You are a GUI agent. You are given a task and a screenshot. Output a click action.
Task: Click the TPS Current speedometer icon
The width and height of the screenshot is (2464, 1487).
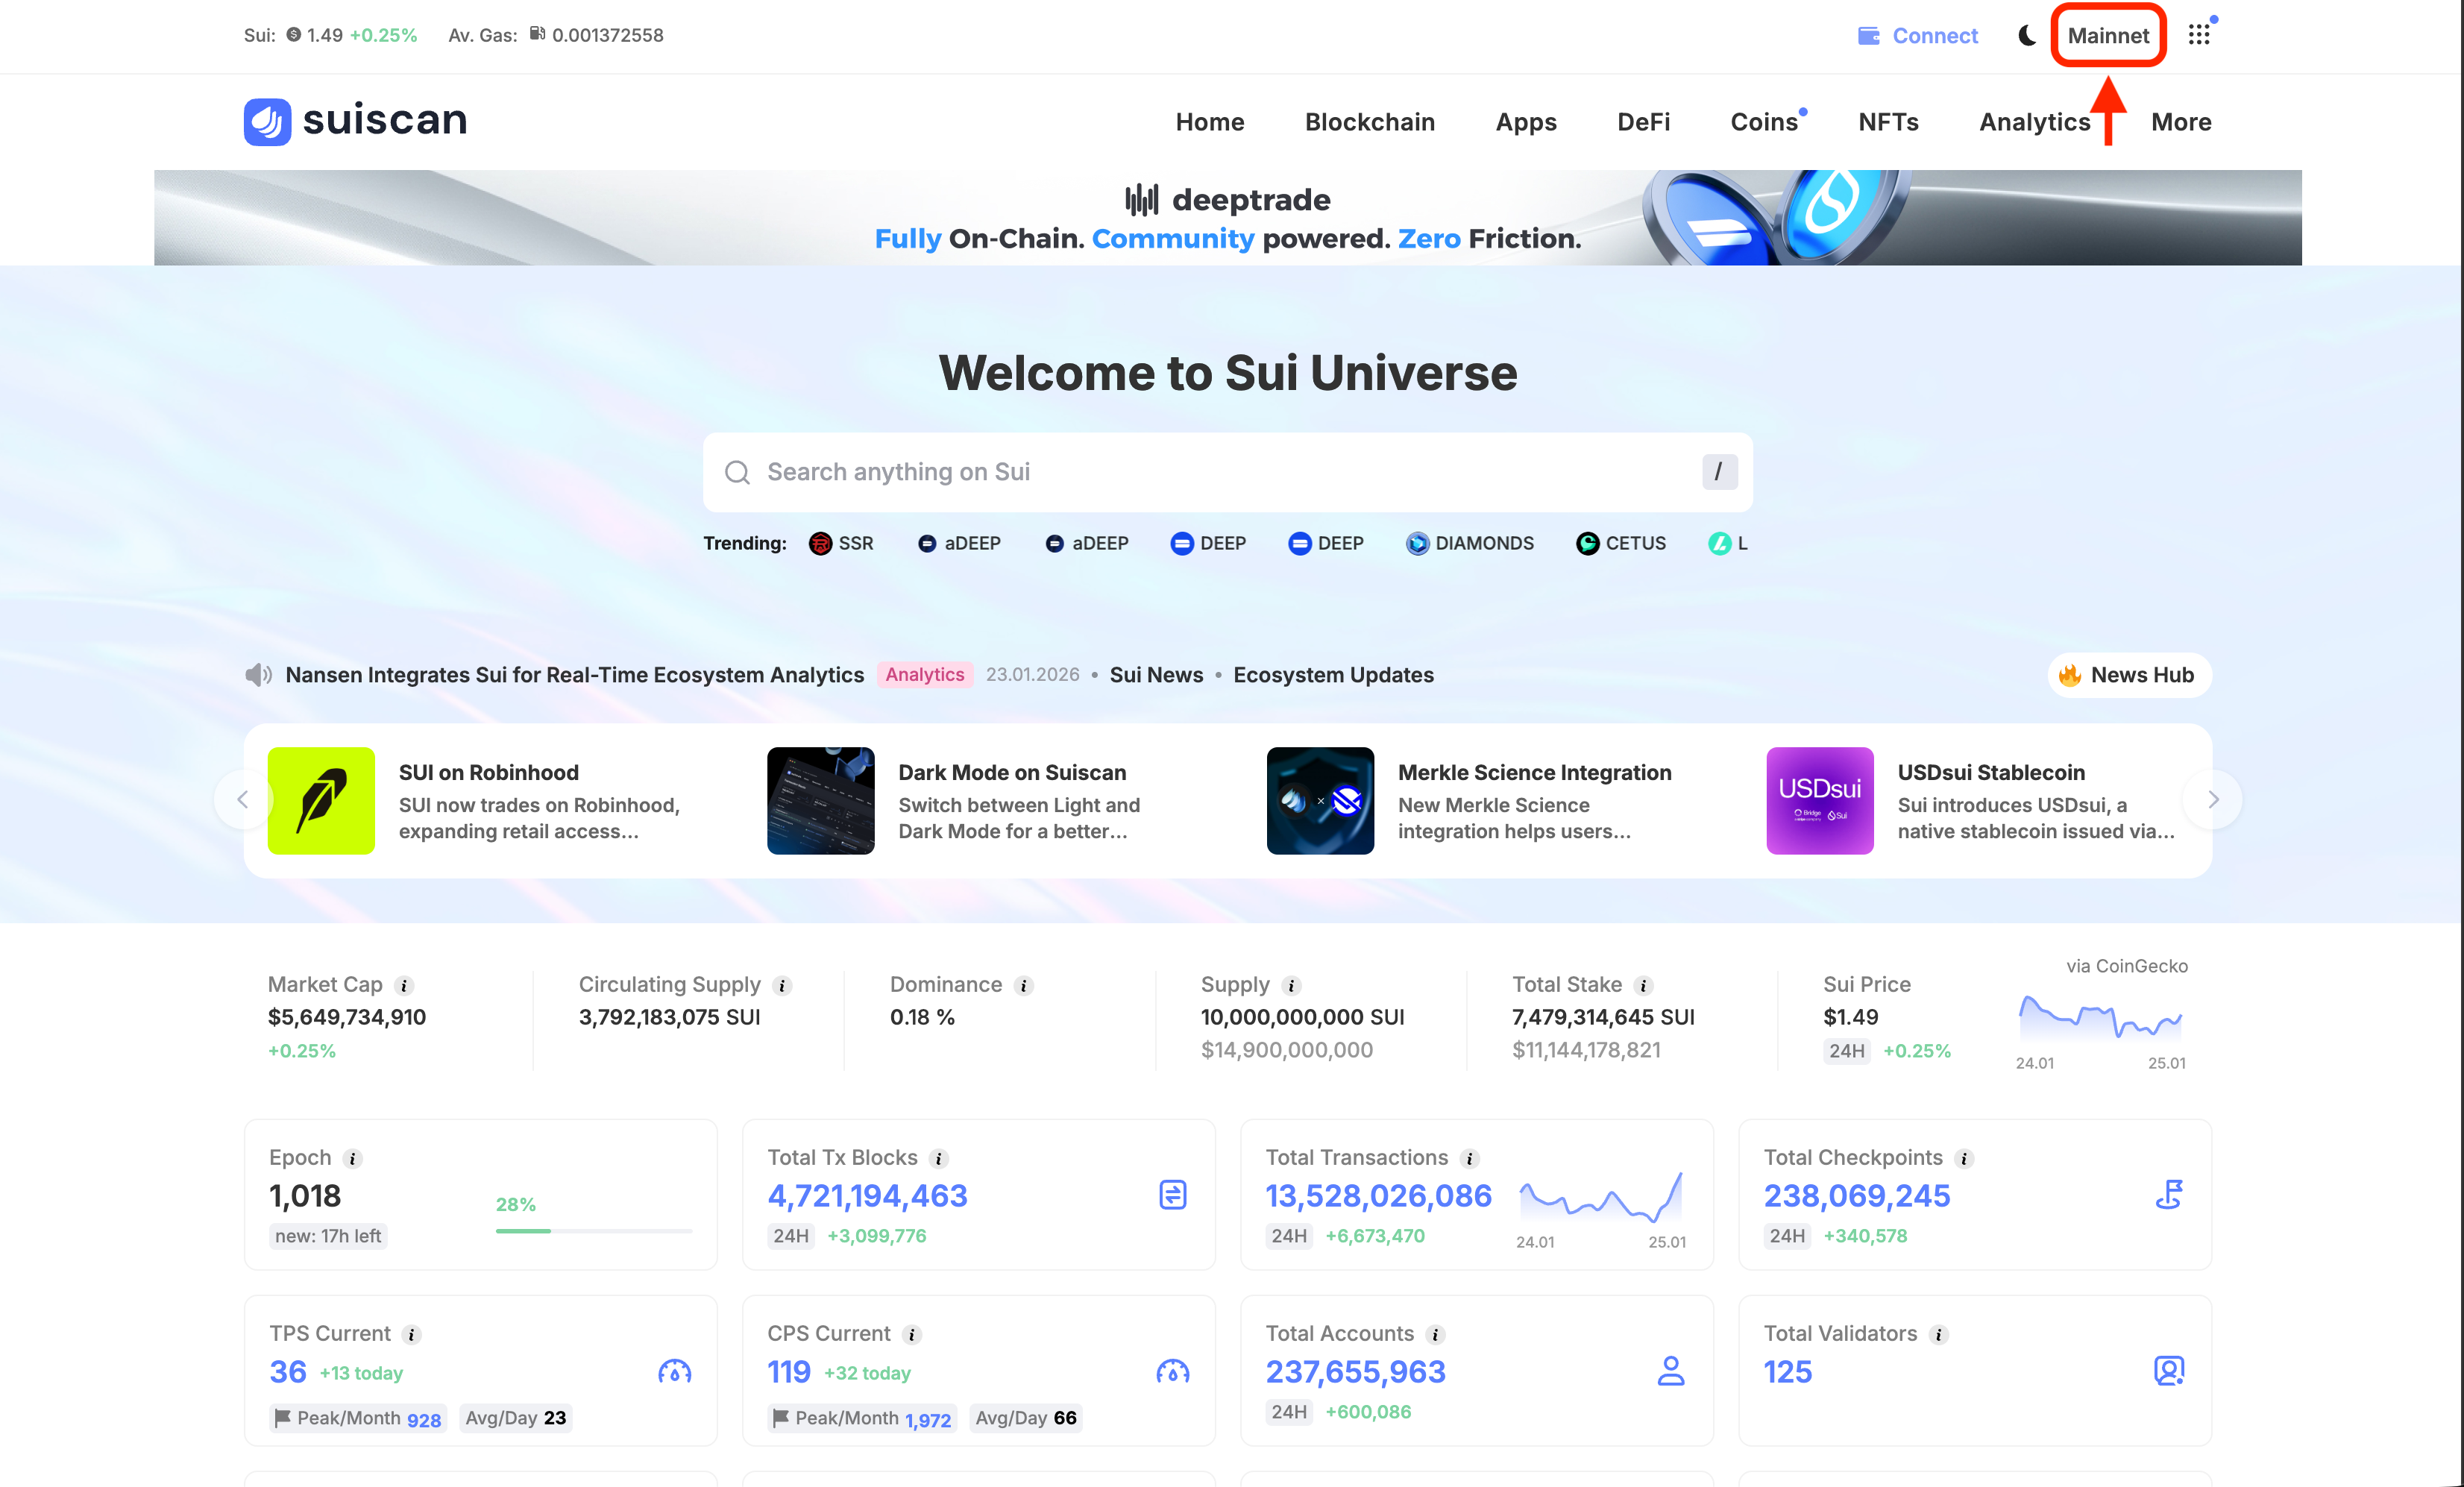(x=674, y=1371)
